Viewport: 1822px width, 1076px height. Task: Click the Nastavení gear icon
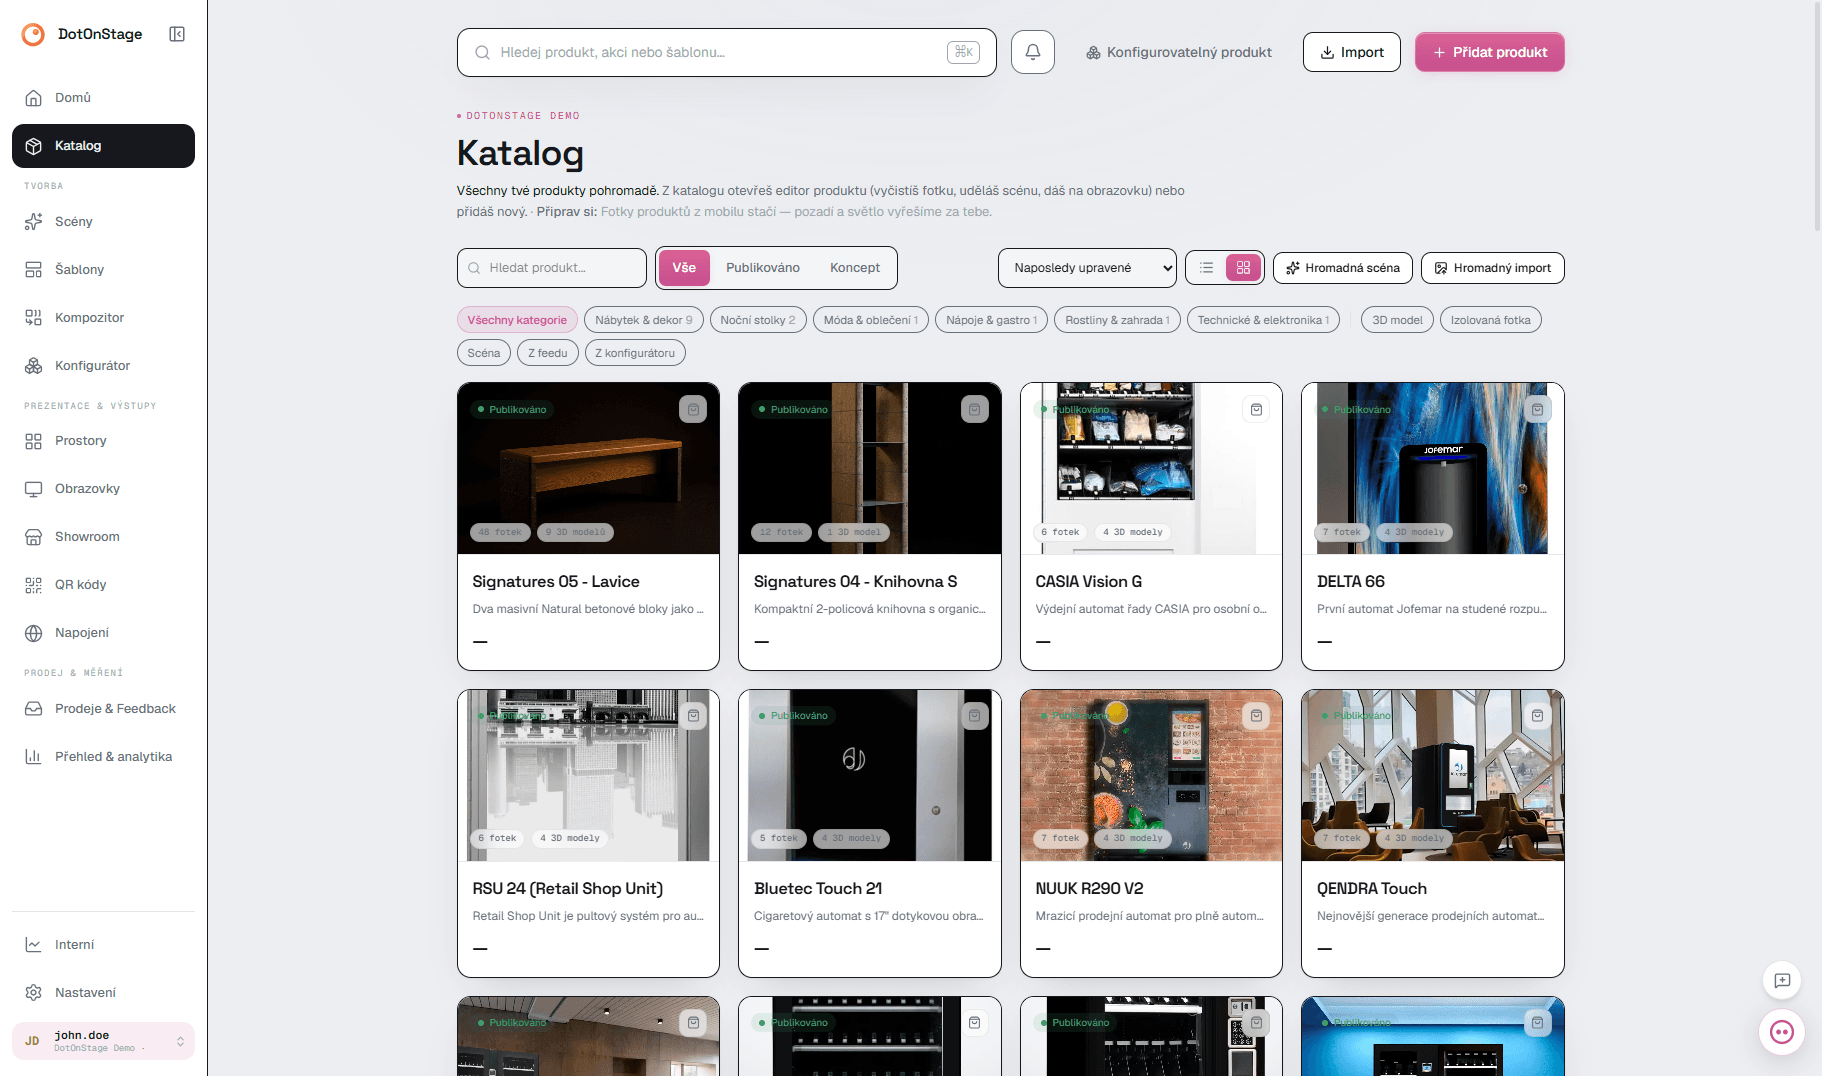pos(33,993)
